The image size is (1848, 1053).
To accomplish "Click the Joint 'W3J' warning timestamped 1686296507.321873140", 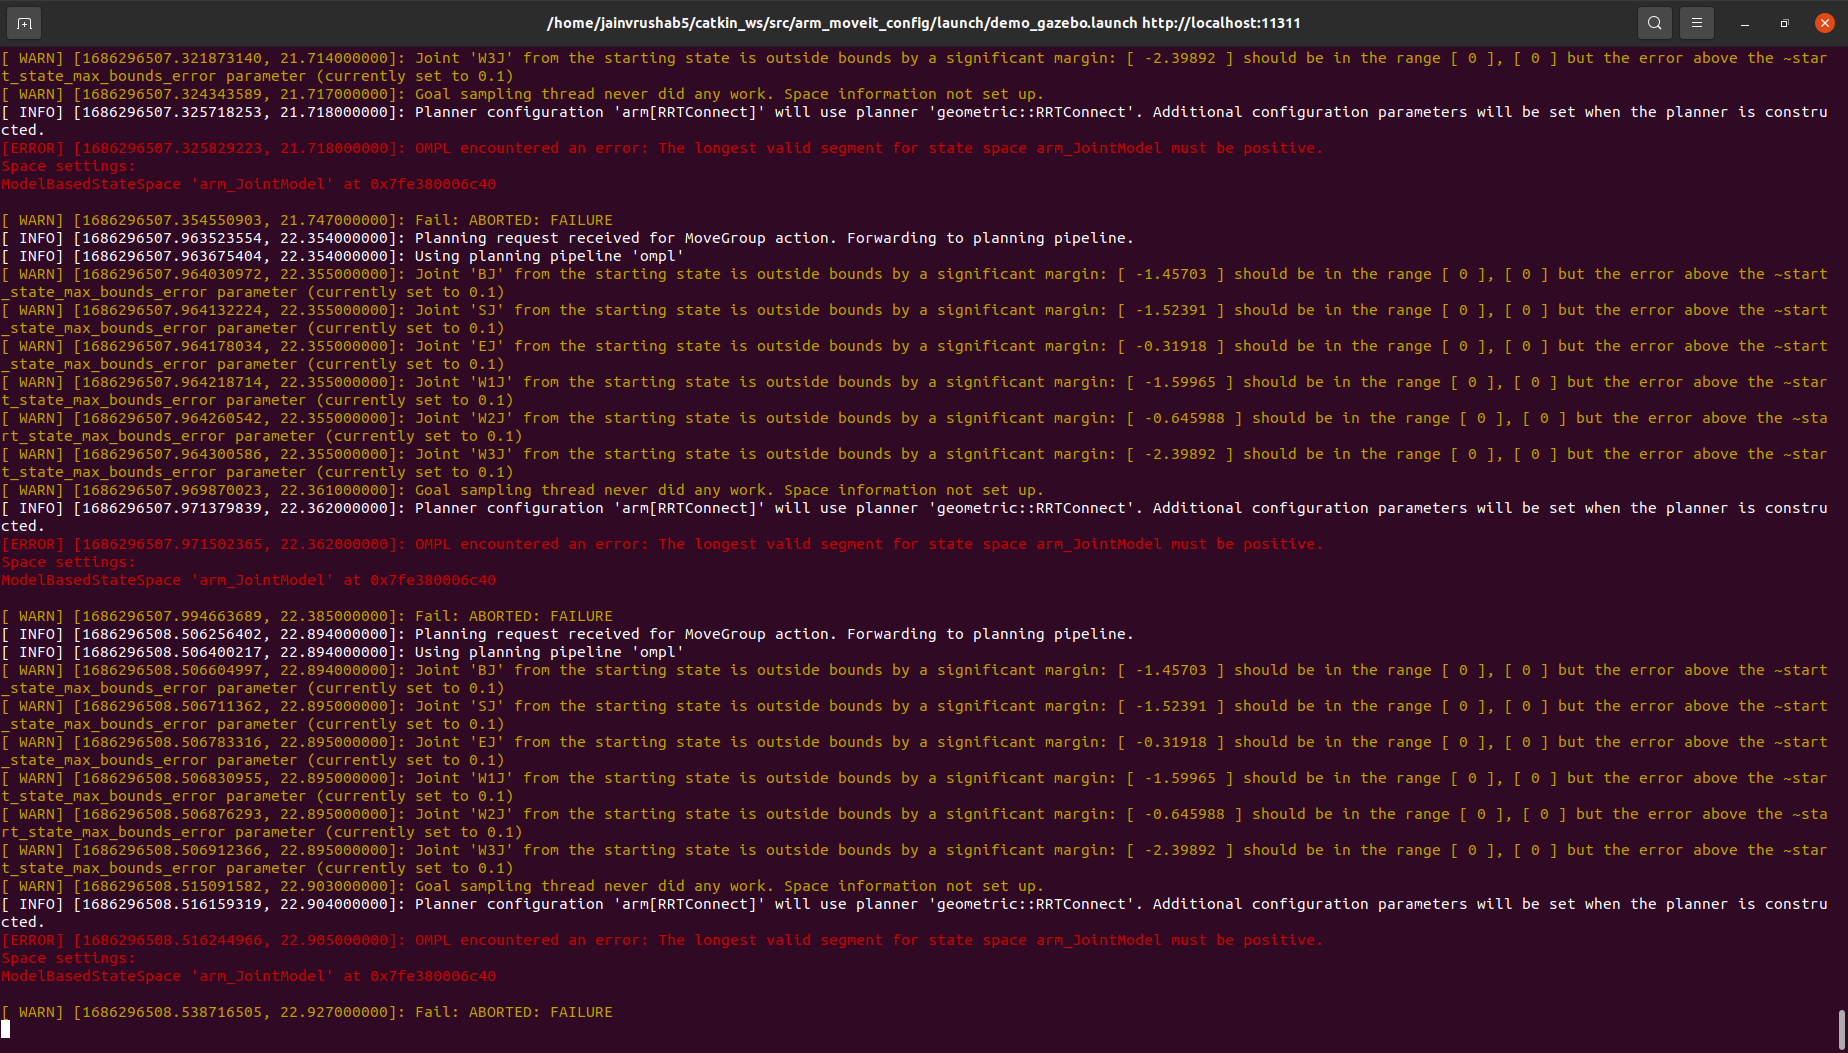I will [914, 67].
